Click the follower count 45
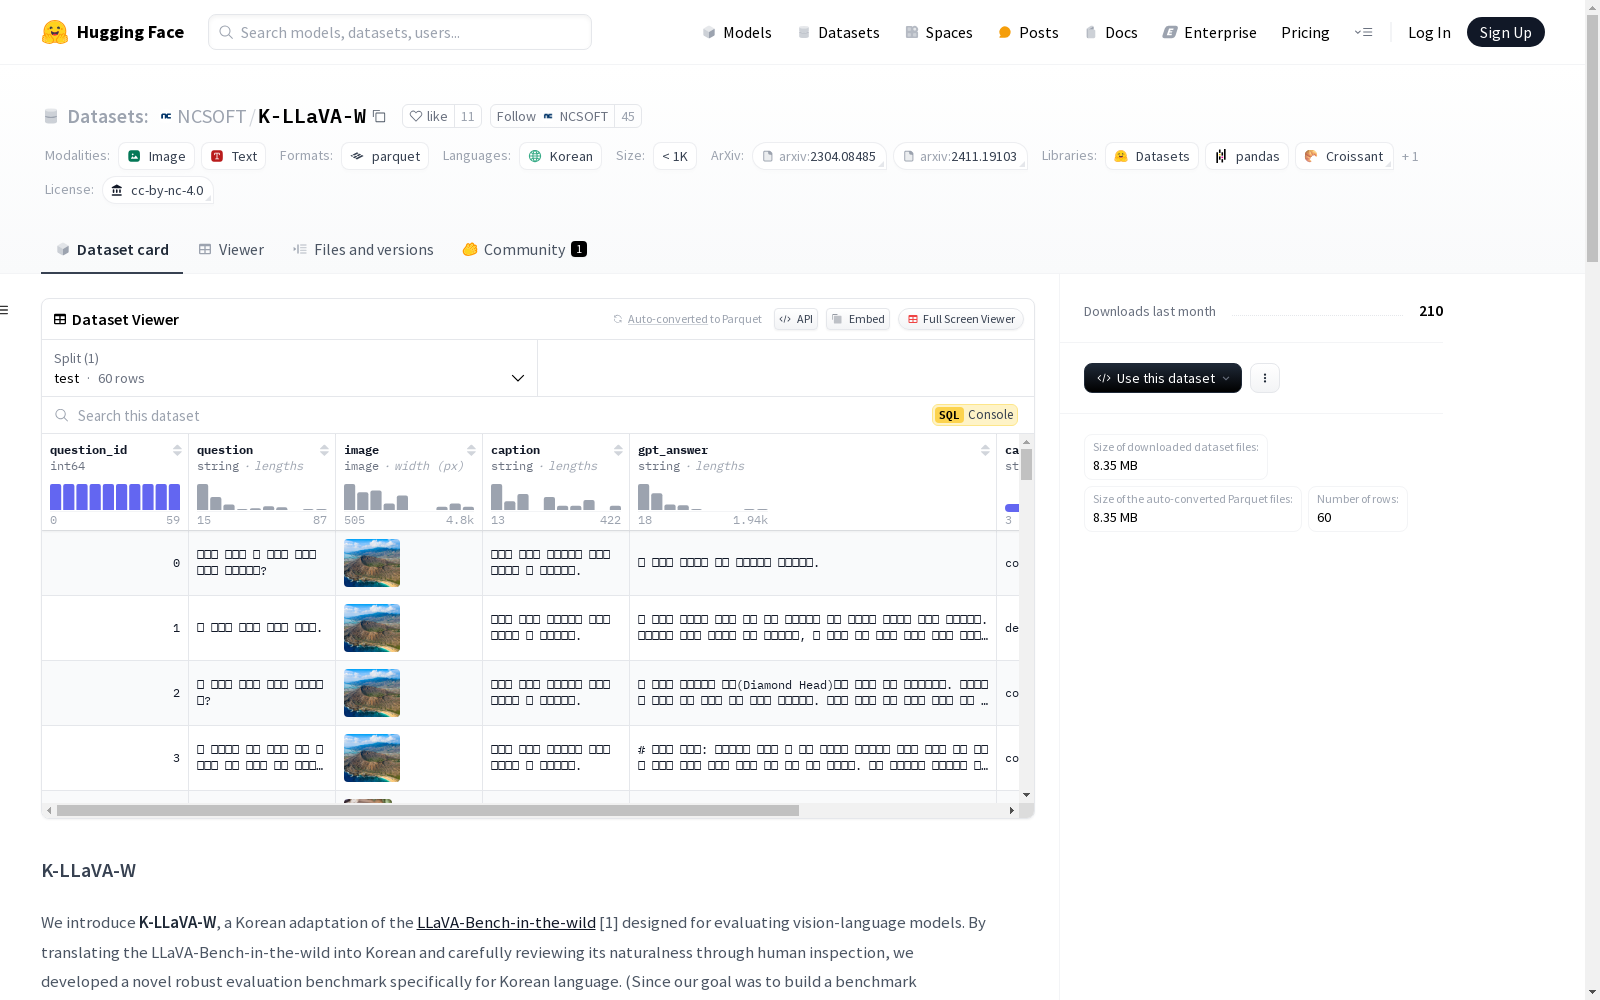Image resolution: width=1600 pixels, height=1000 pixels. point(628,116)
